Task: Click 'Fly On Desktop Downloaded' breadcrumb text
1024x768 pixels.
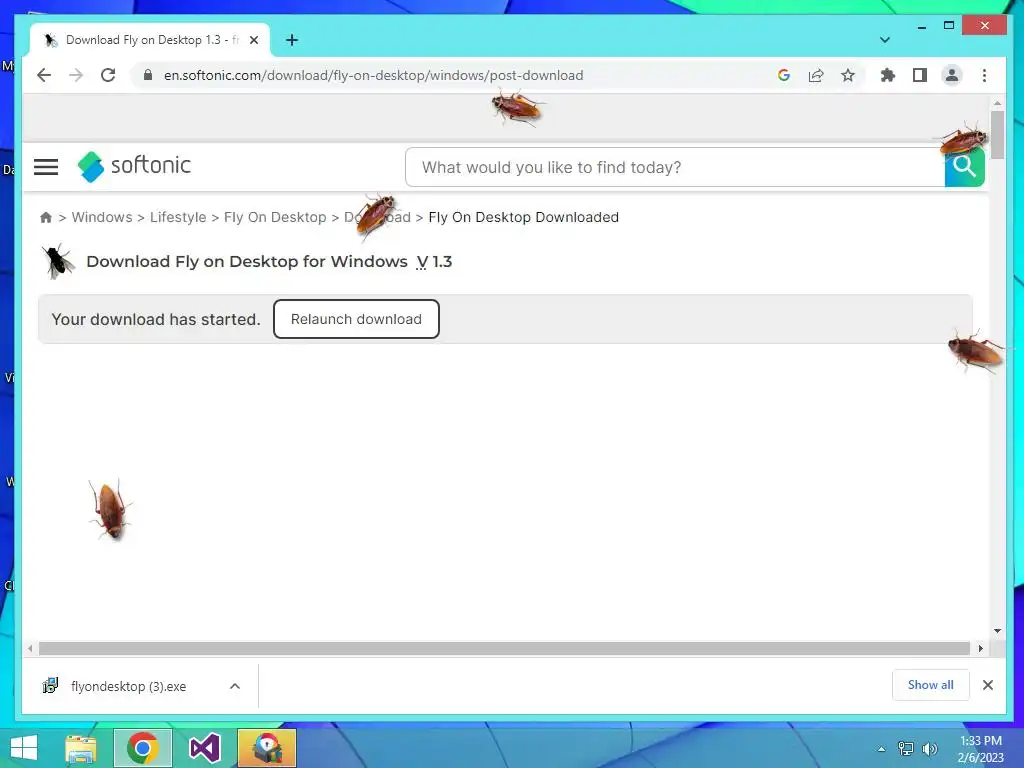Action: click(x=523, y=217)
